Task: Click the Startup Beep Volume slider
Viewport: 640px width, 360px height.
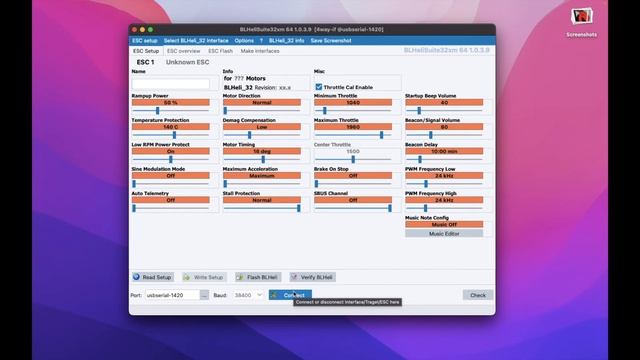Action: 444,111
